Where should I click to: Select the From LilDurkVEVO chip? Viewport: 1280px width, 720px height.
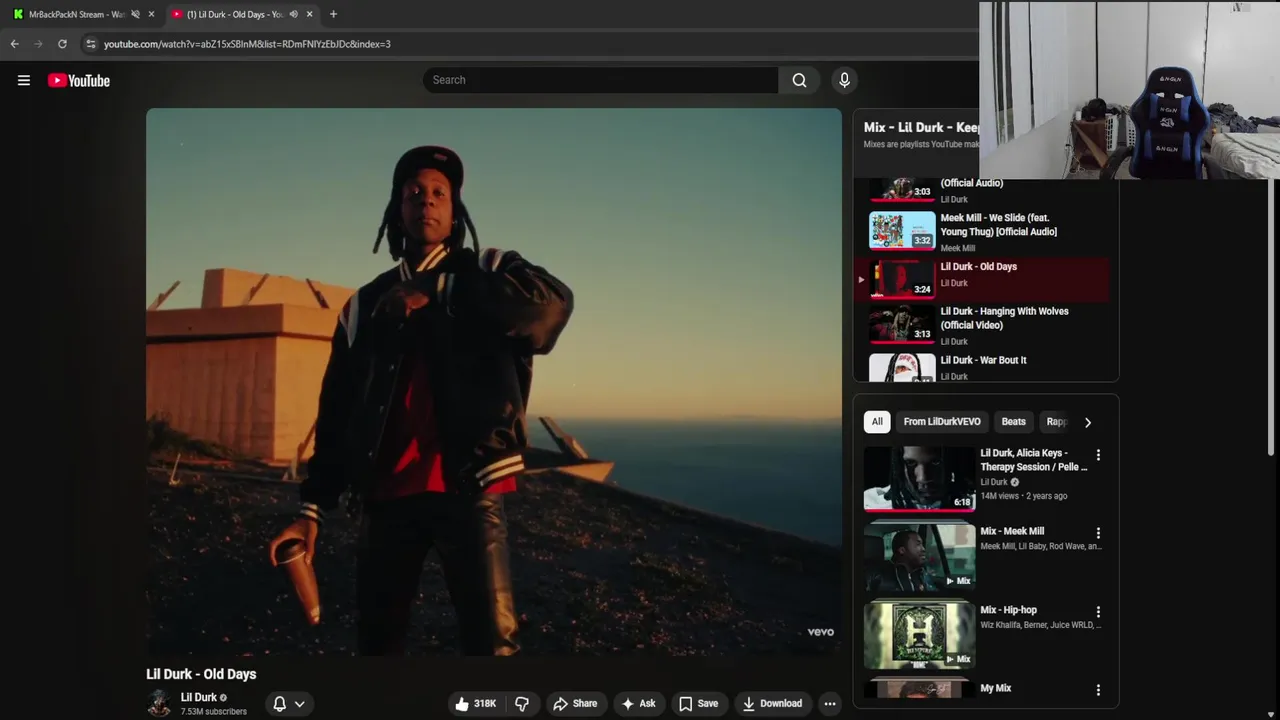942,422
